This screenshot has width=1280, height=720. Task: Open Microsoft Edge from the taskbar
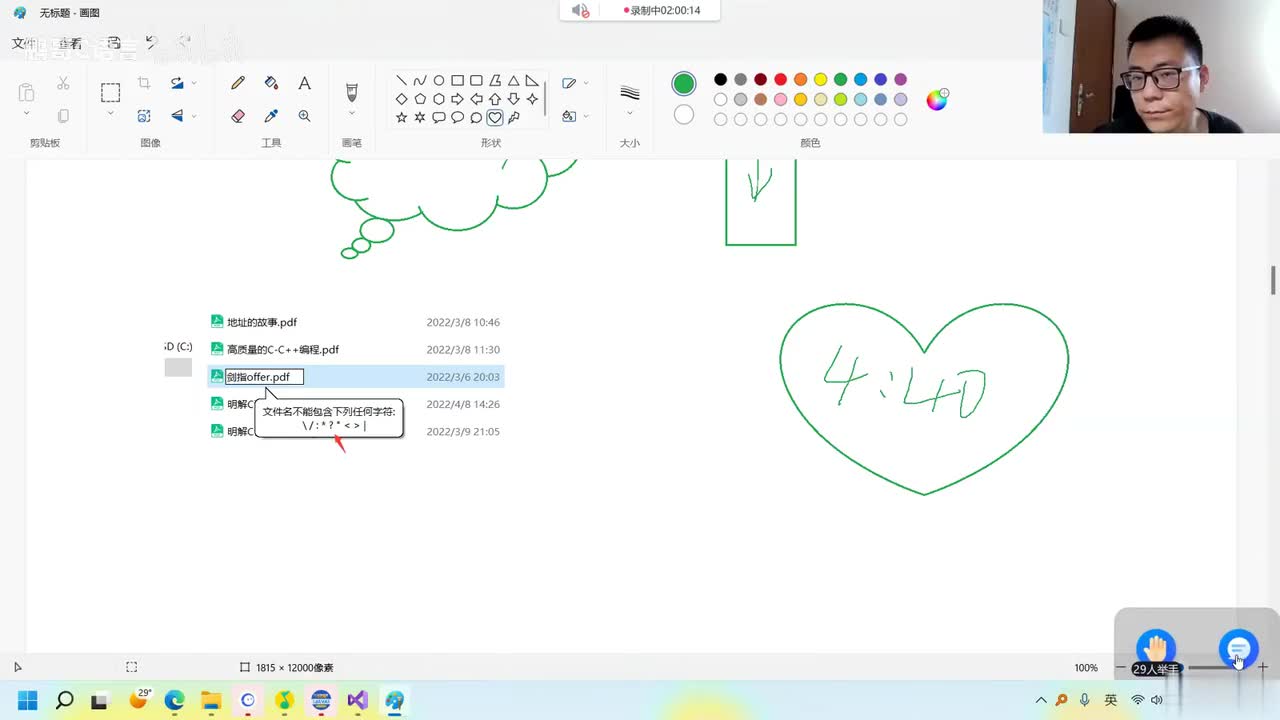point(174,700)
